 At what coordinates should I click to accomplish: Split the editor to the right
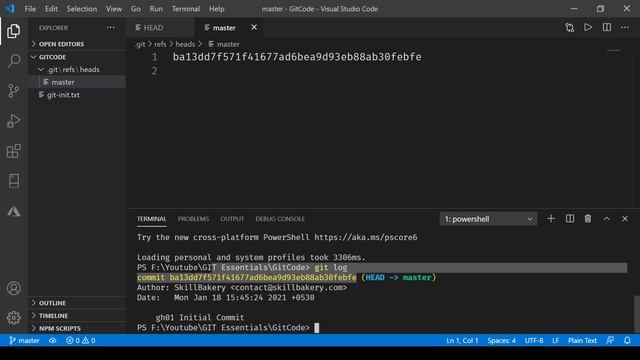click(x=607, y=27)
